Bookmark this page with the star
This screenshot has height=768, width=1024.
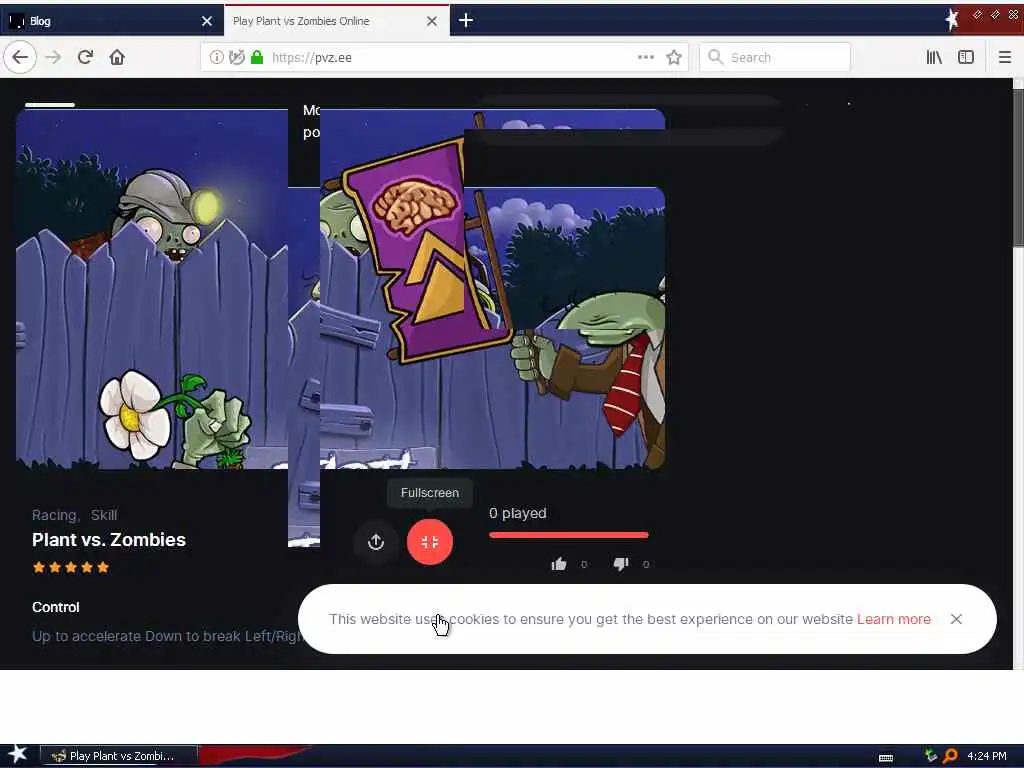[674, 57]
